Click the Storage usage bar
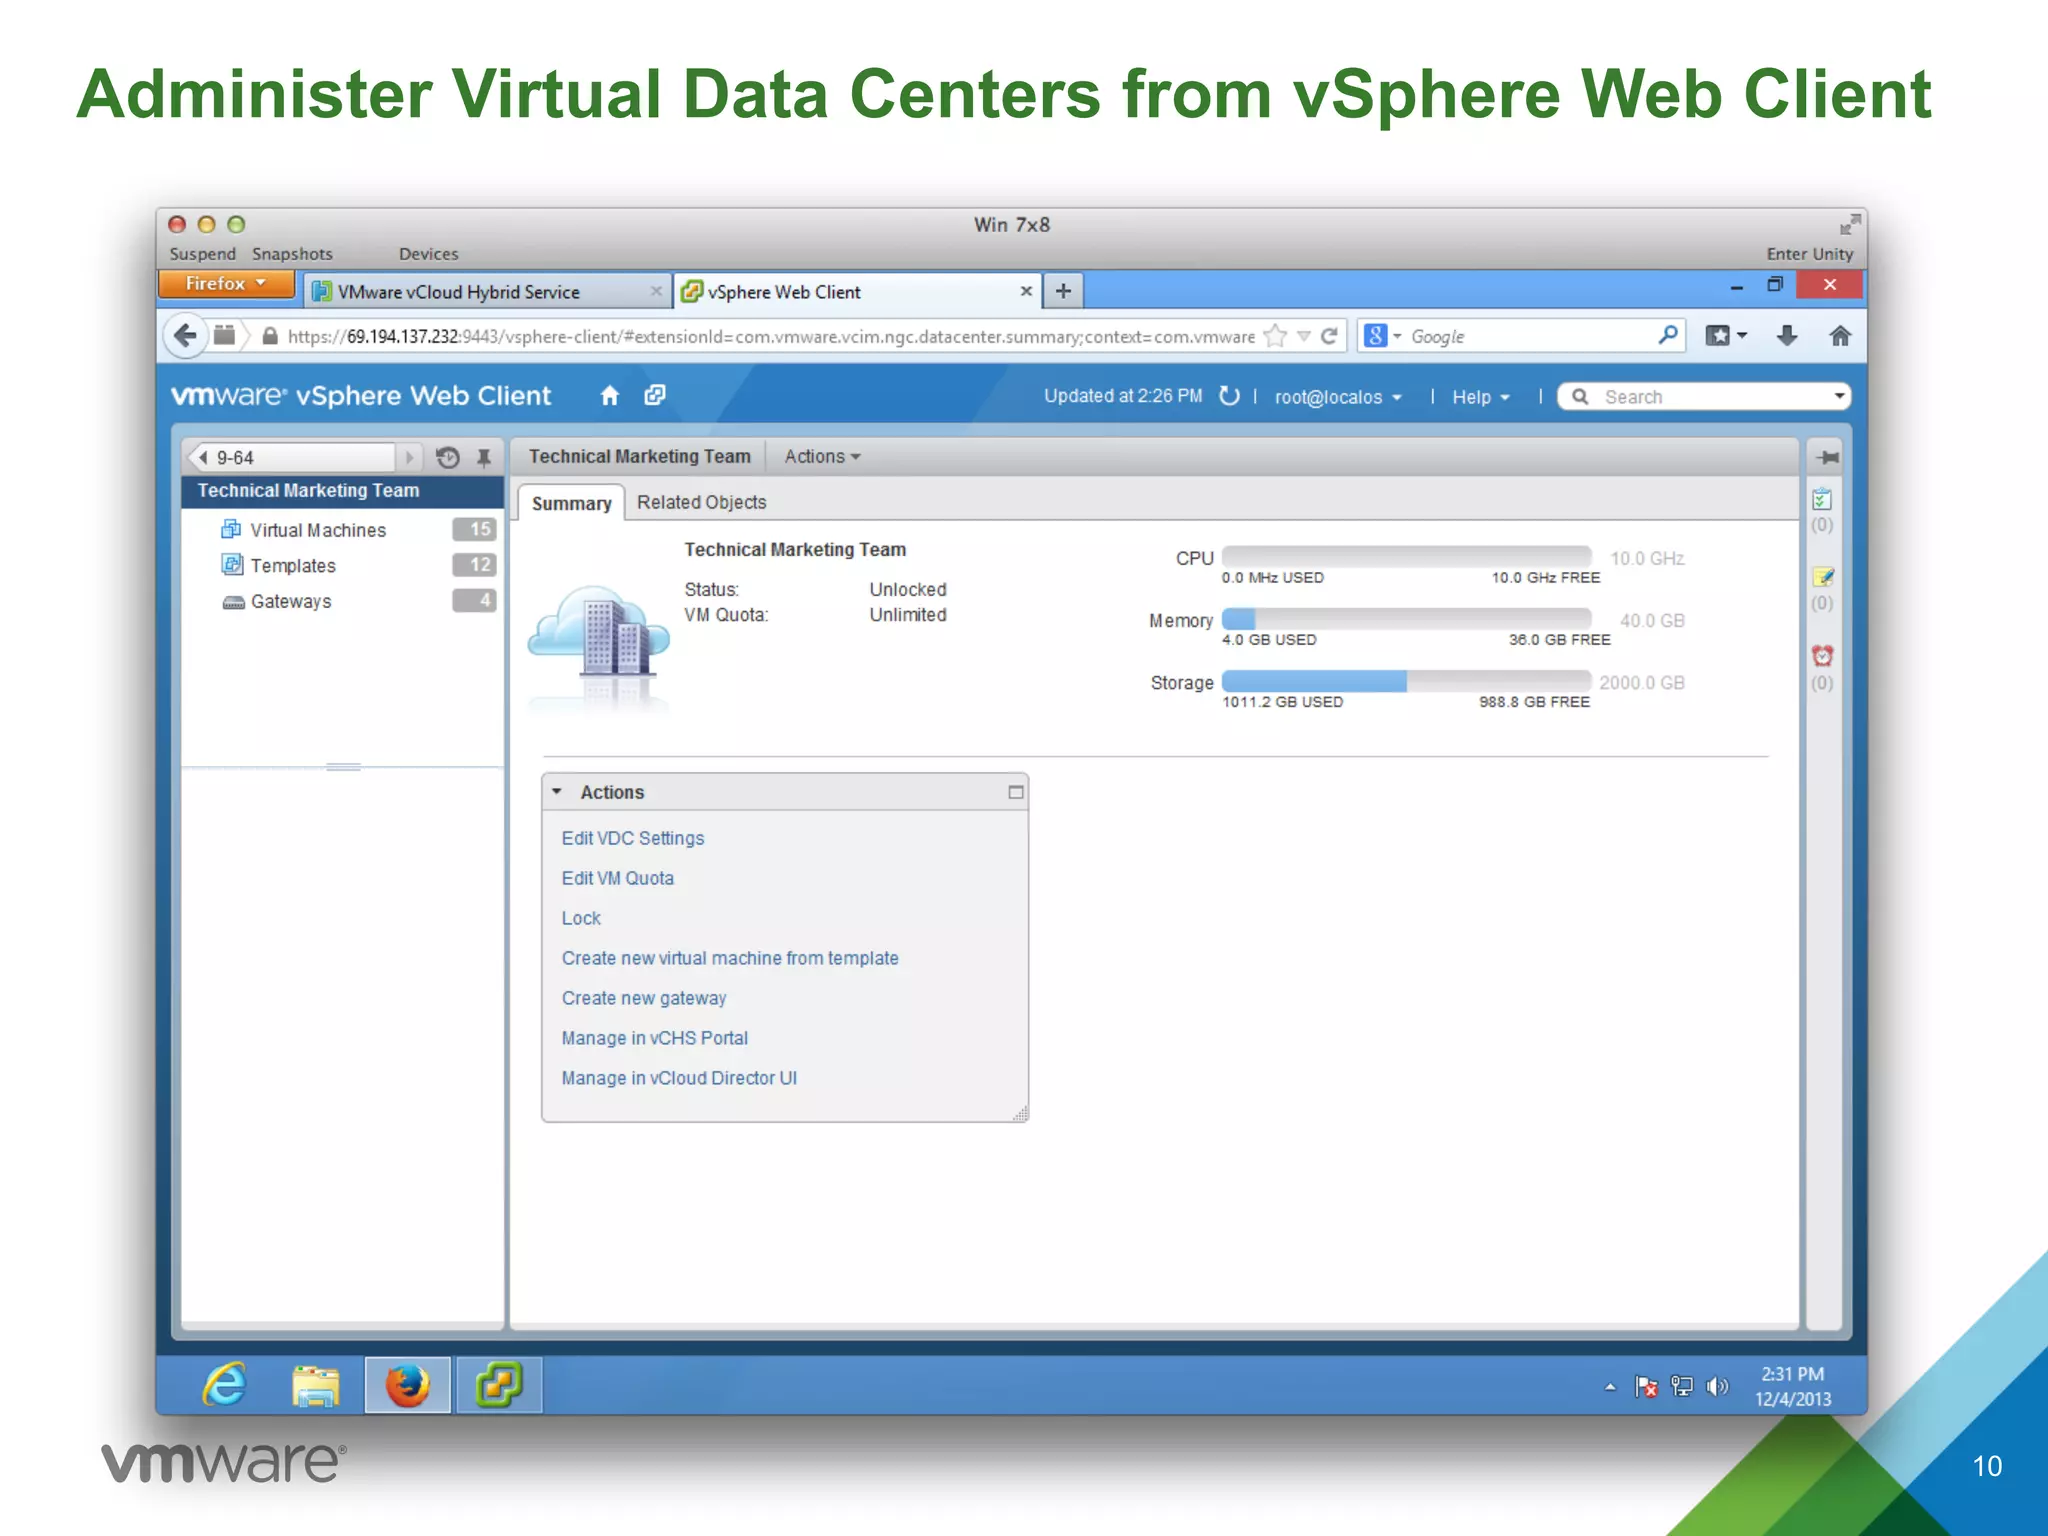This screenshot has height=1536, width=2048. [1406, 681]
